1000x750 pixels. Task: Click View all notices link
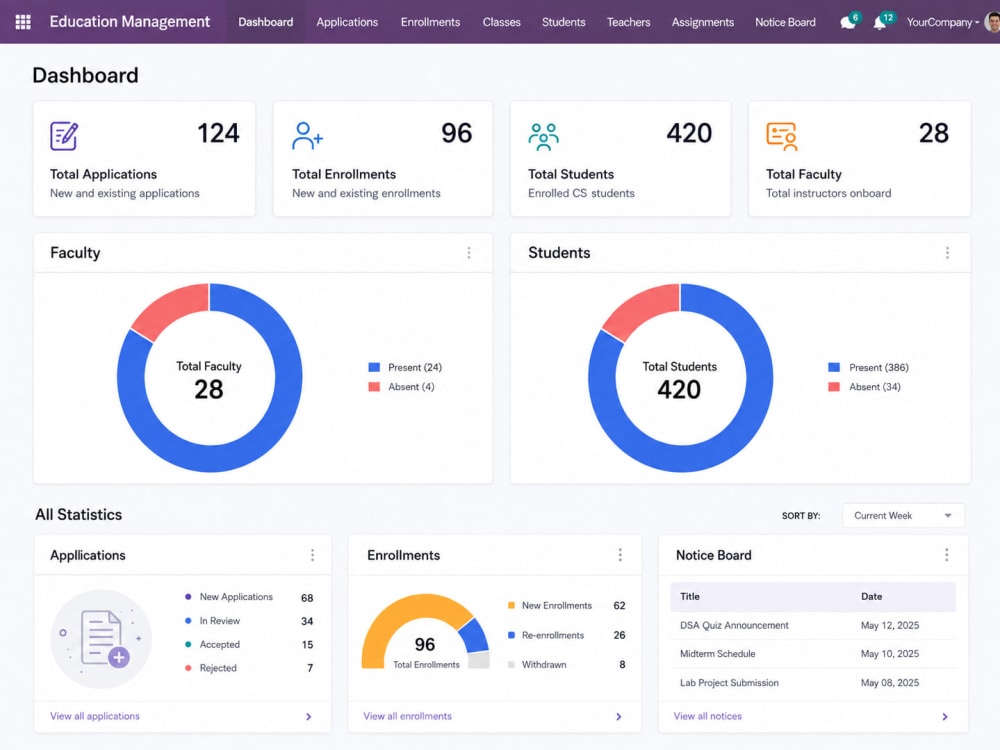pos(708,716)
